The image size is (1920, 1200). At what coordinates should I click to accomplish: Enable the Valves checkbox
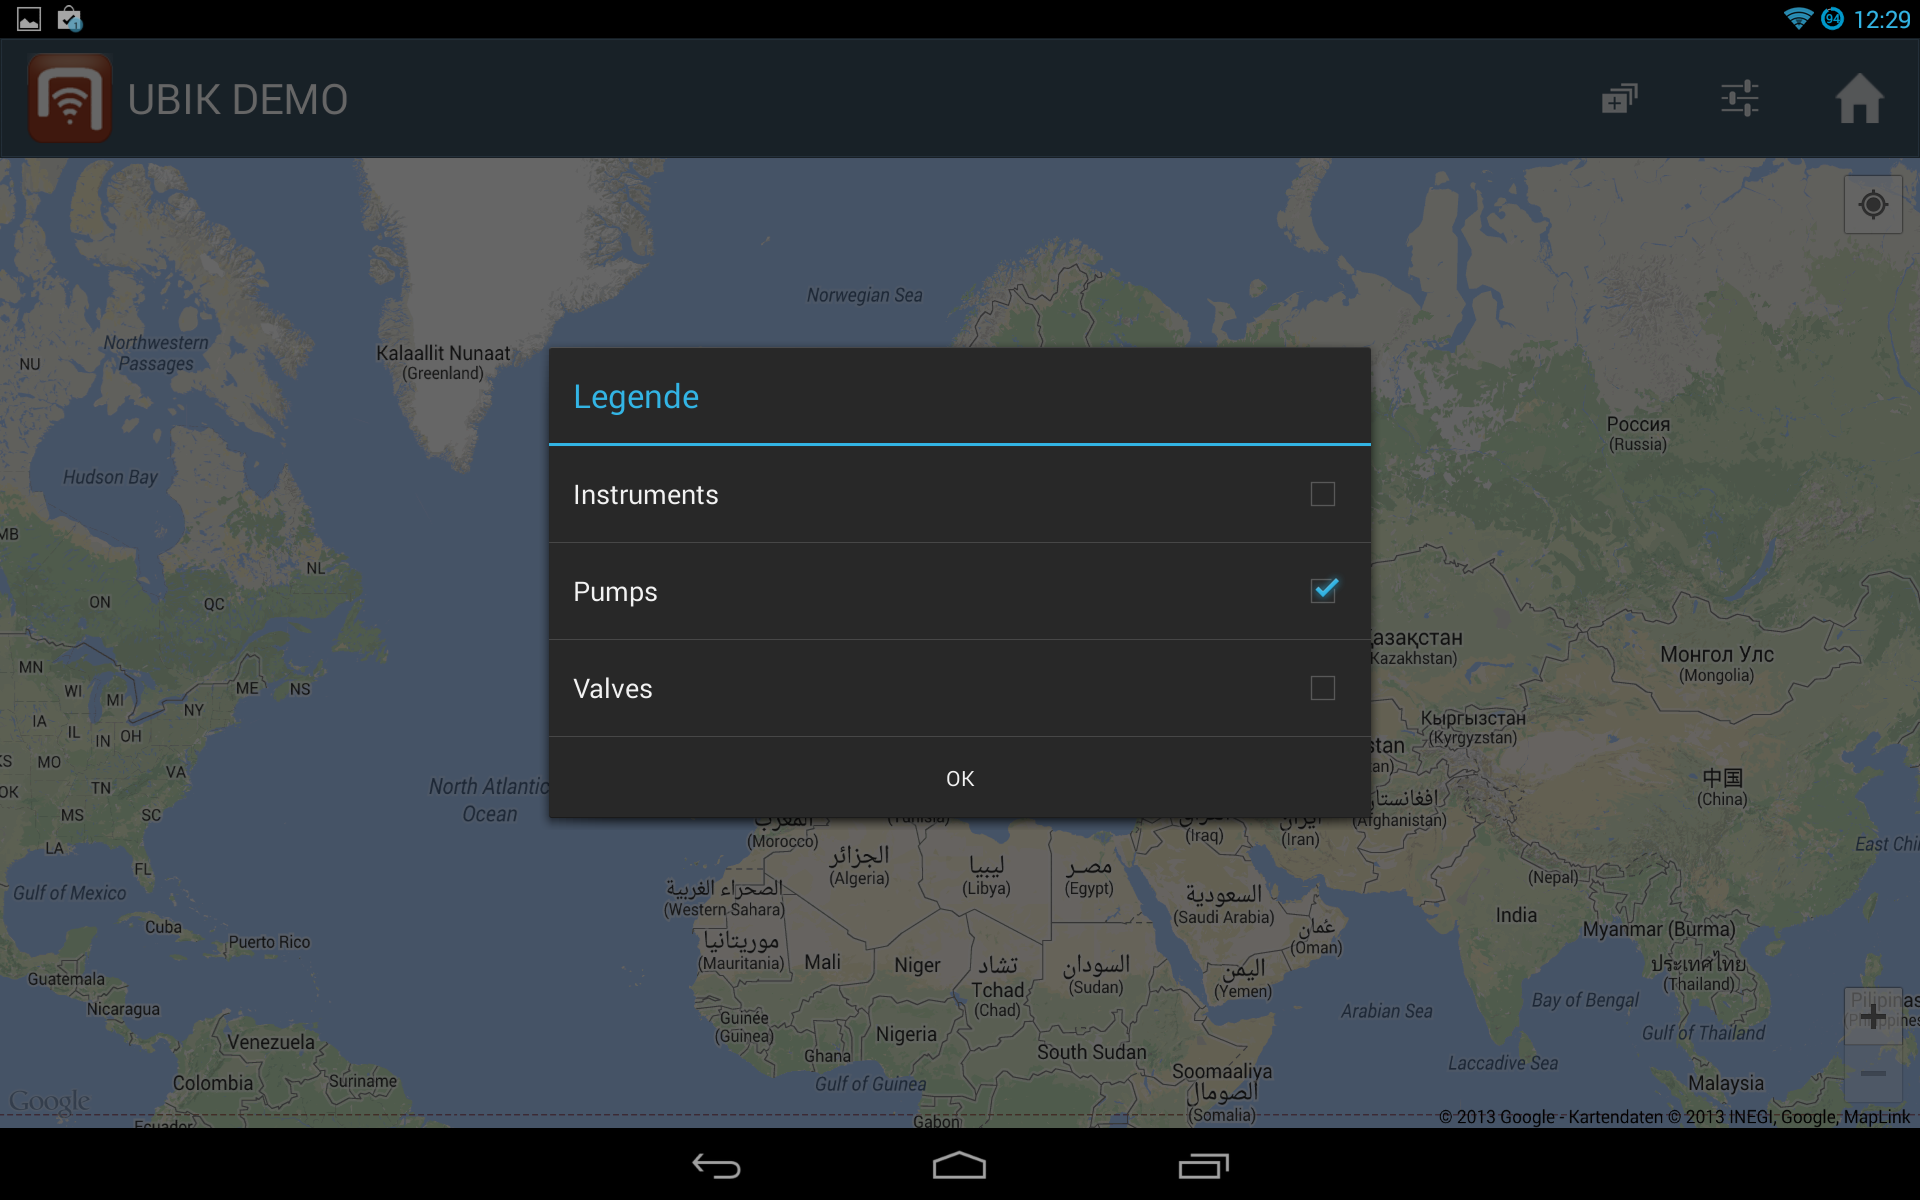click(1322, 688)
